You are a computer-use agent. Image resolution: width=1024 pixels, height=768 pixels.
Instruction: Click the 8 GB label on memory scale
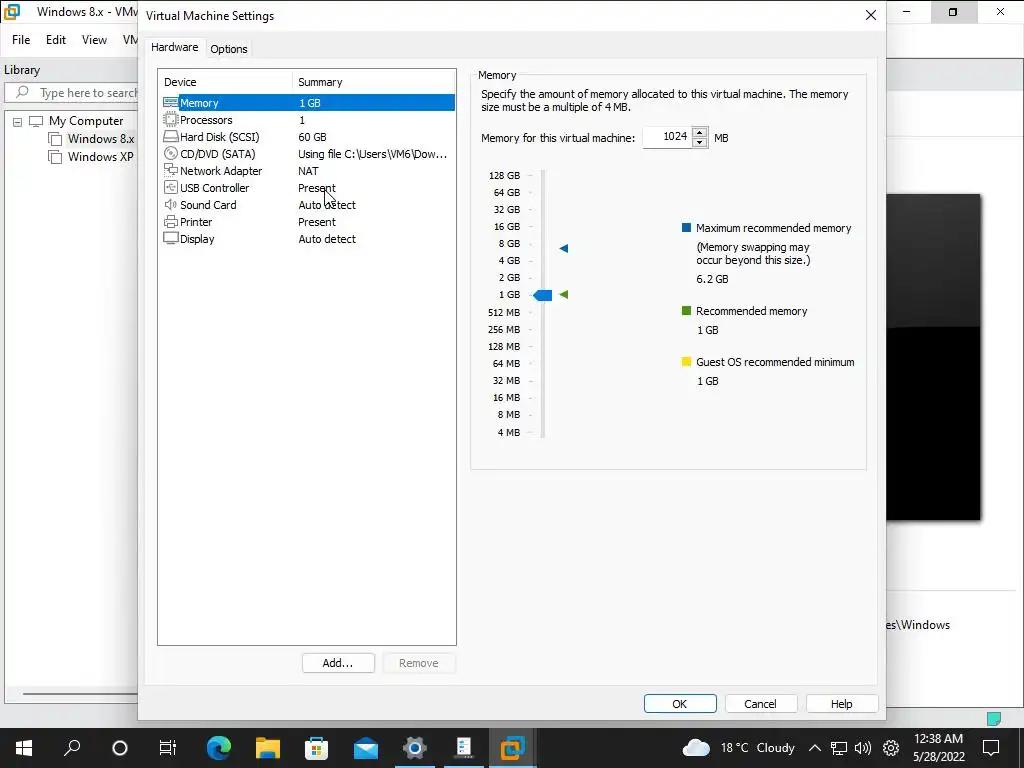[509, 244]
